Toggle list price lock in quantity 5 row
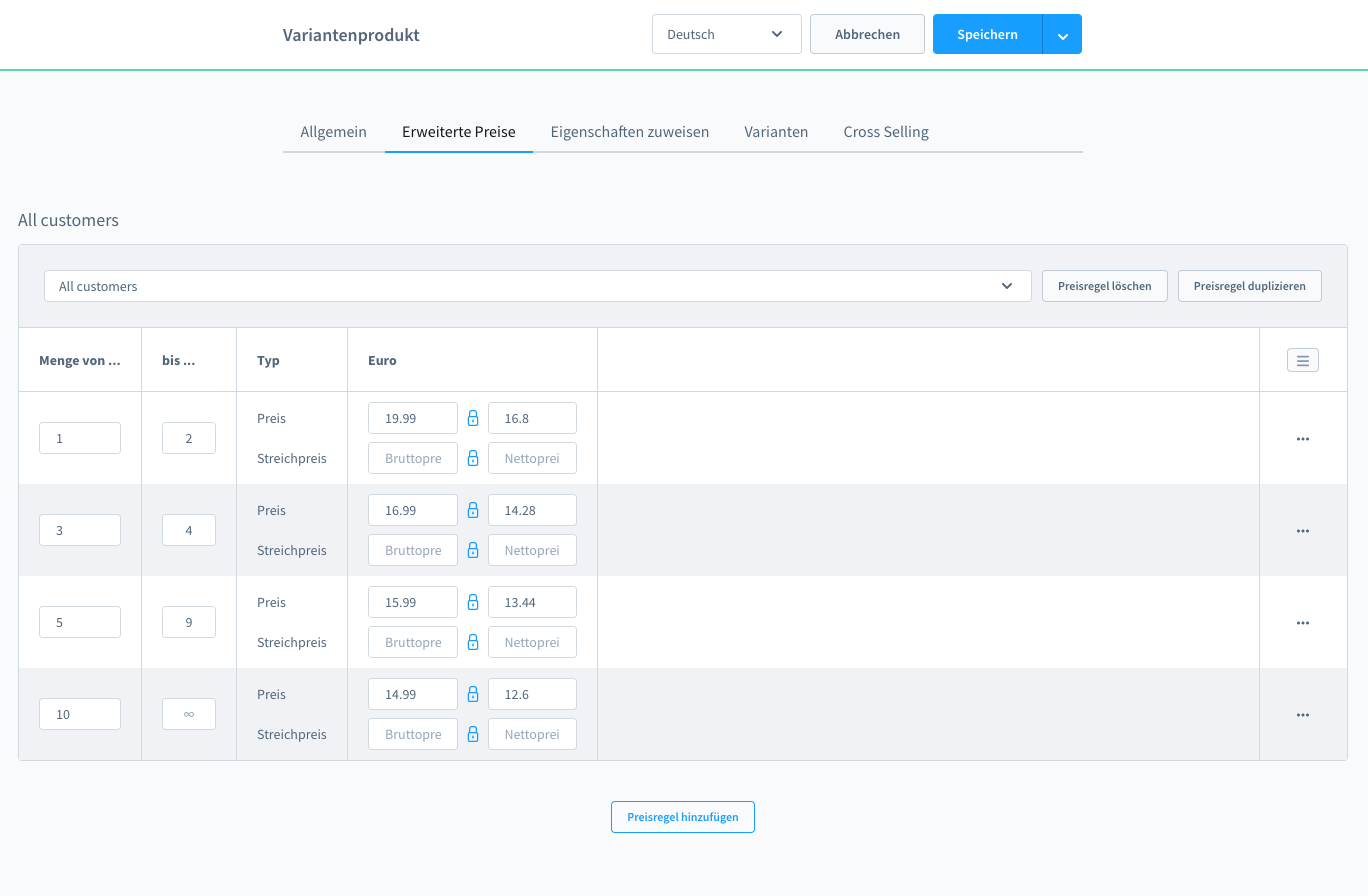This screenshot has height=896, width=1368. point(473,642)
